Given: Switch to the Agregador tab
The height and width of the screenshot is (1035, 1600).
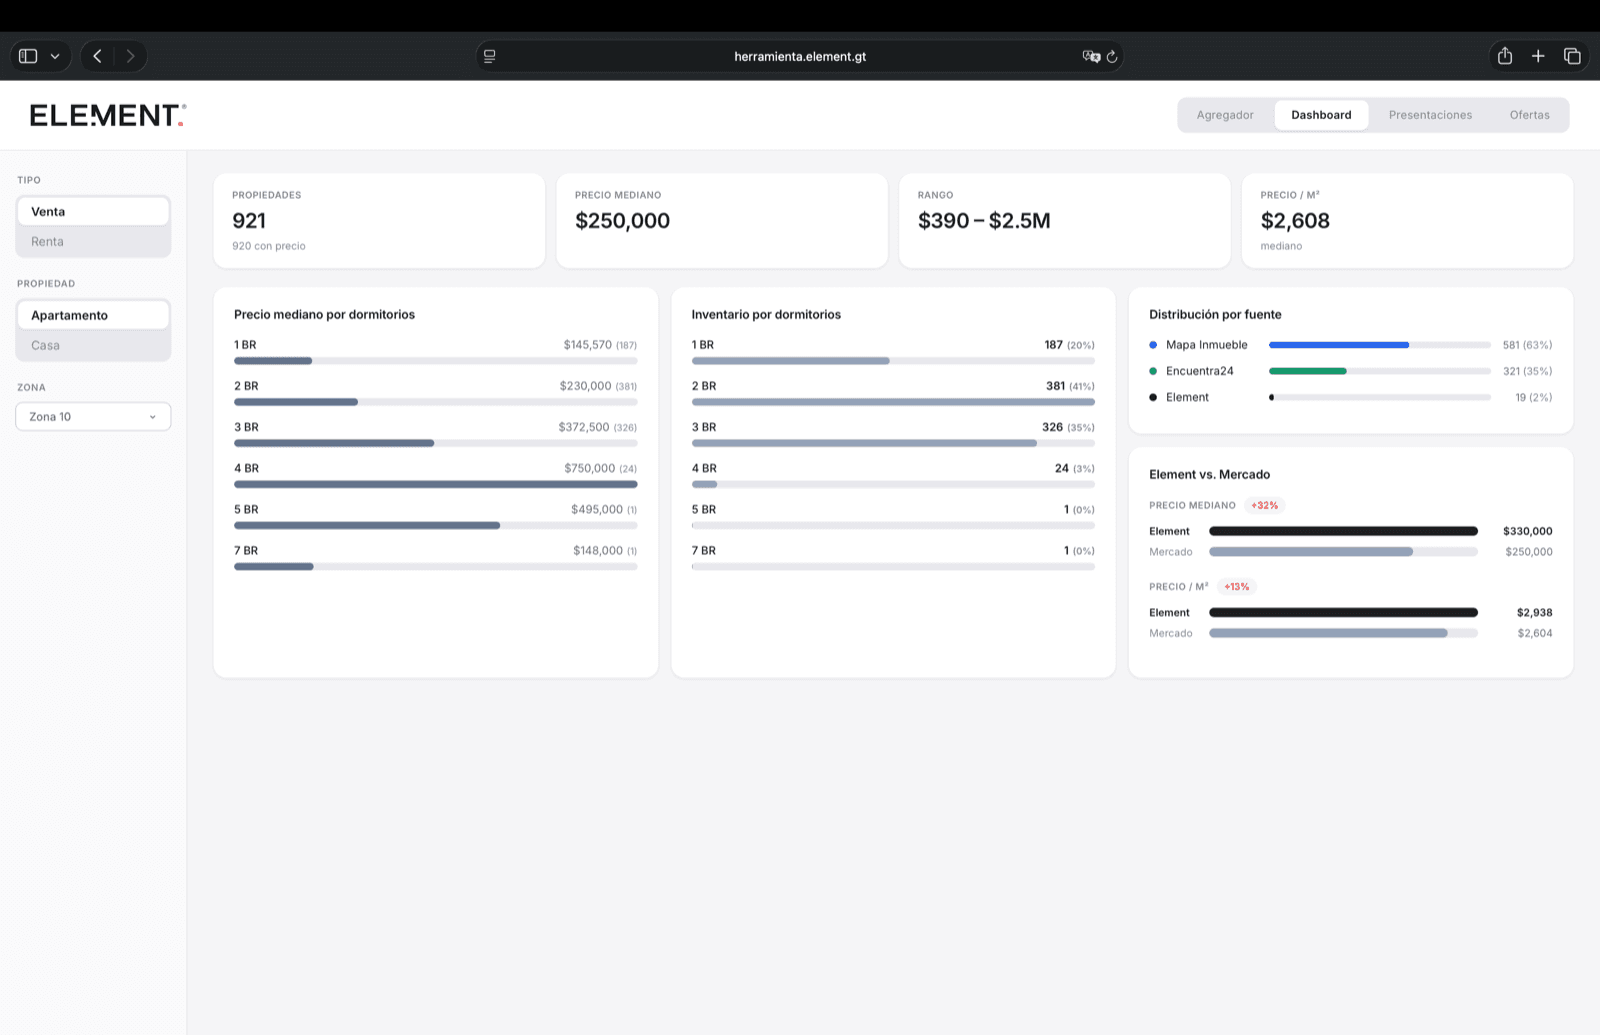Looking at the screenshot, I should 1225,114.
